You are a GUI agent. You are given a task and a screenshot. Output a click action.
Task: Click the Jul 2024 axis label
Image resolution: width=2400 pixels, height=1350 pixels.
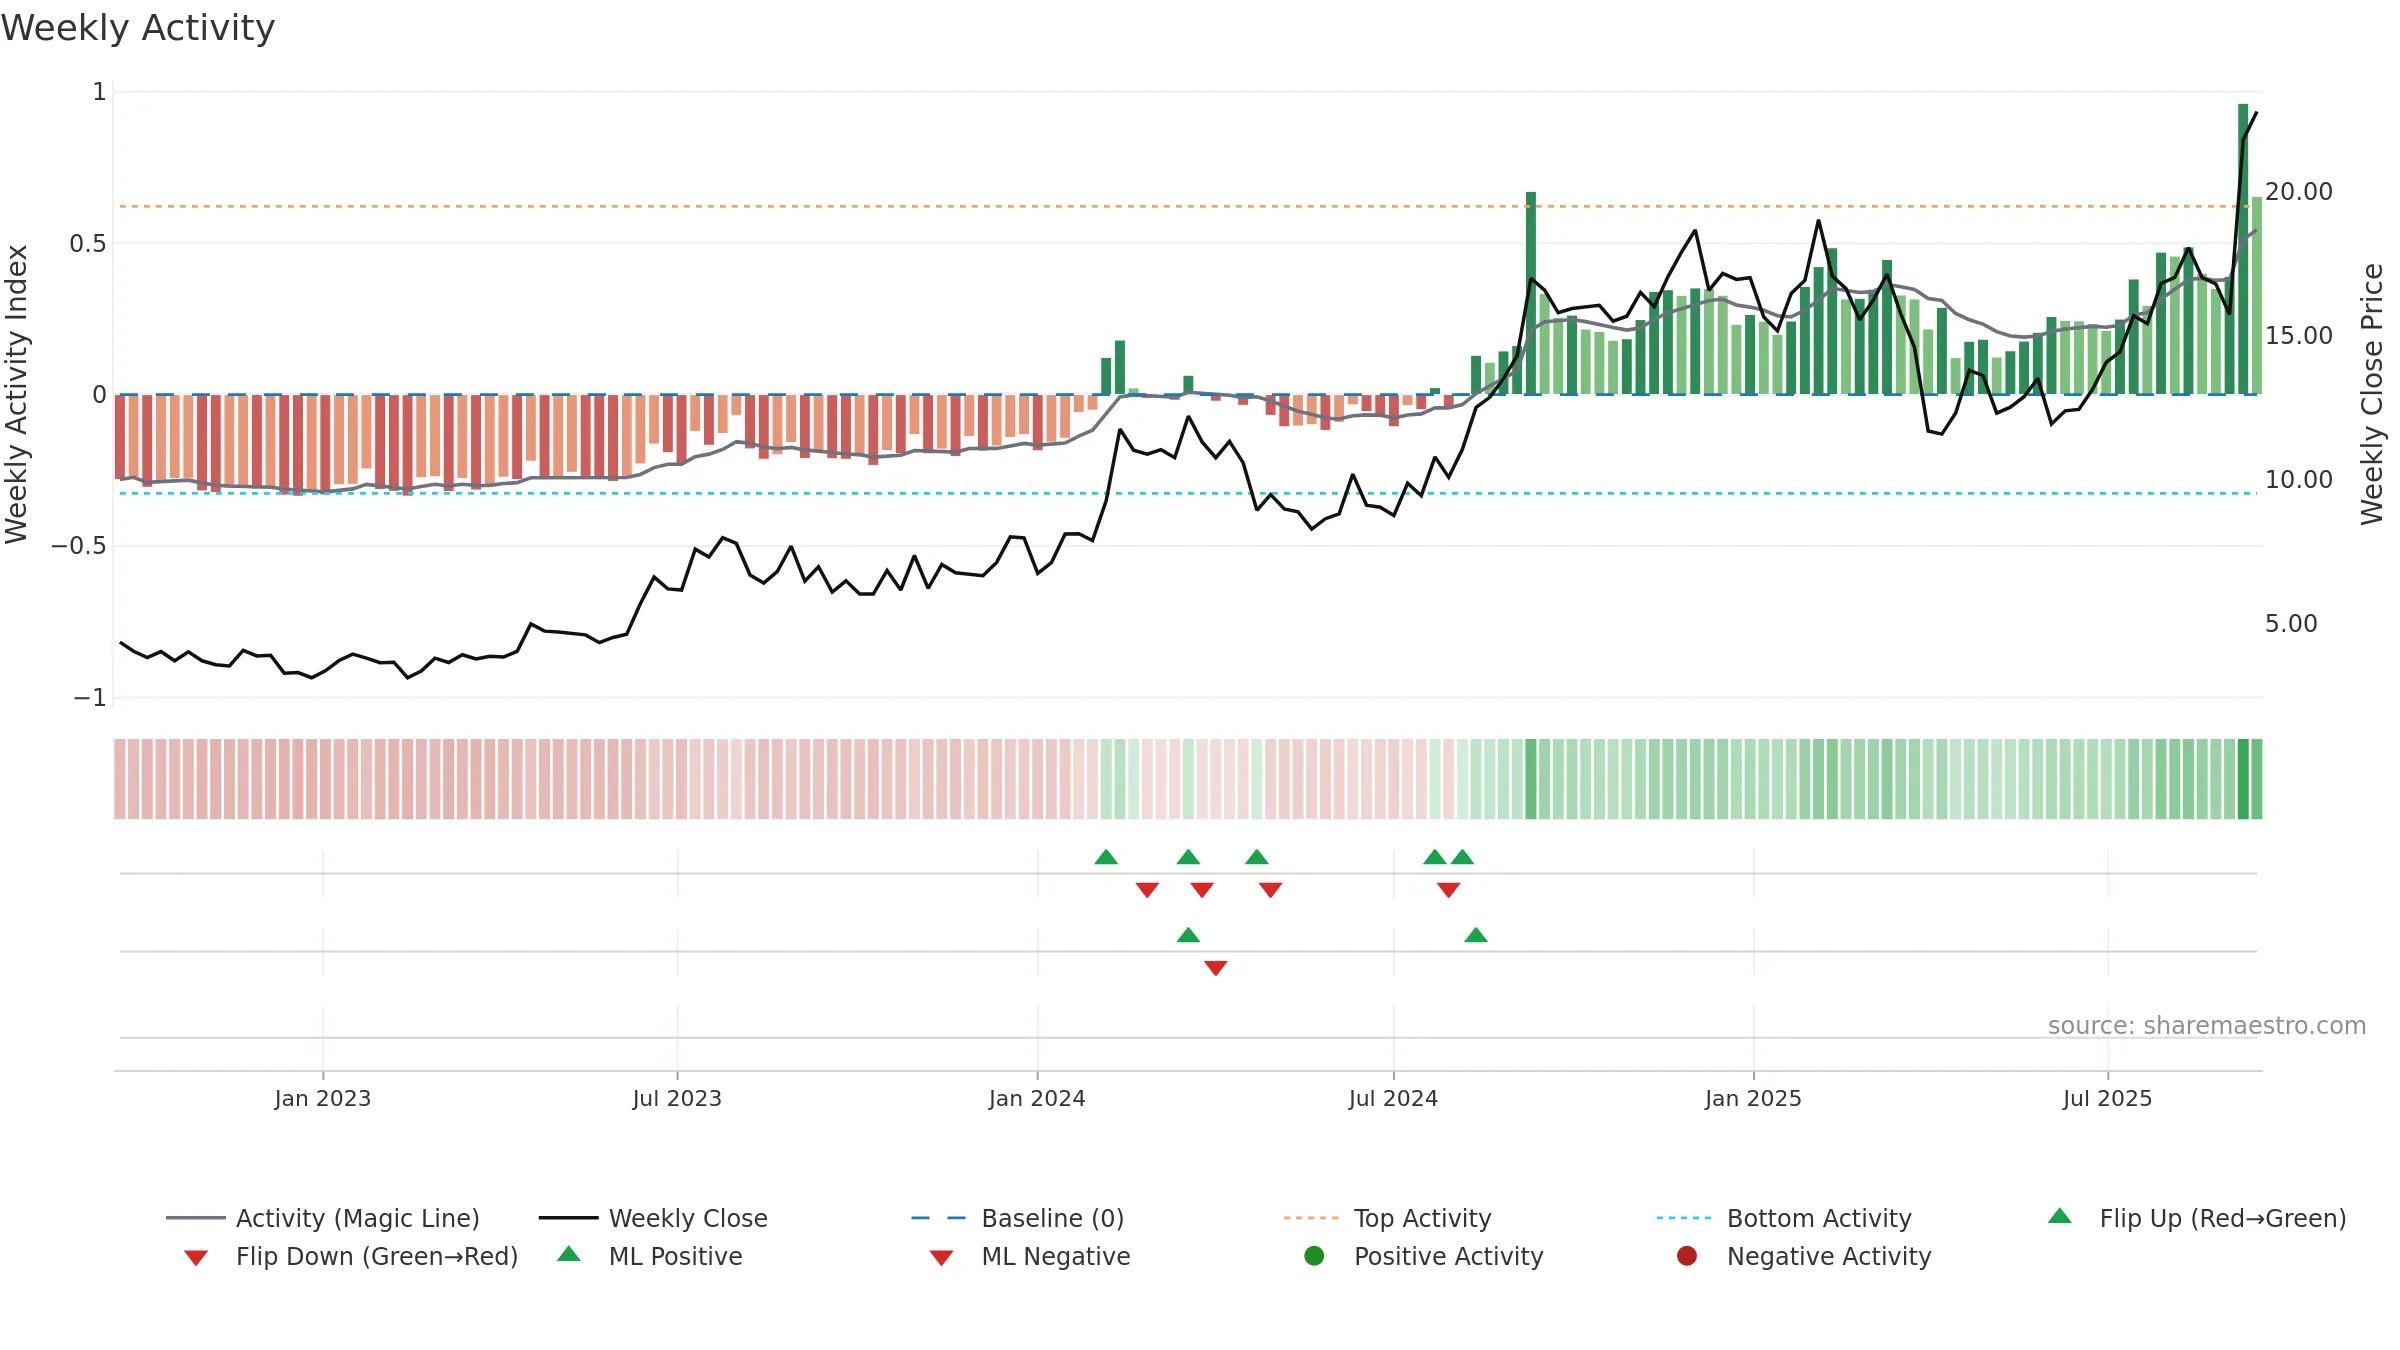(x=1393, y=1098)
